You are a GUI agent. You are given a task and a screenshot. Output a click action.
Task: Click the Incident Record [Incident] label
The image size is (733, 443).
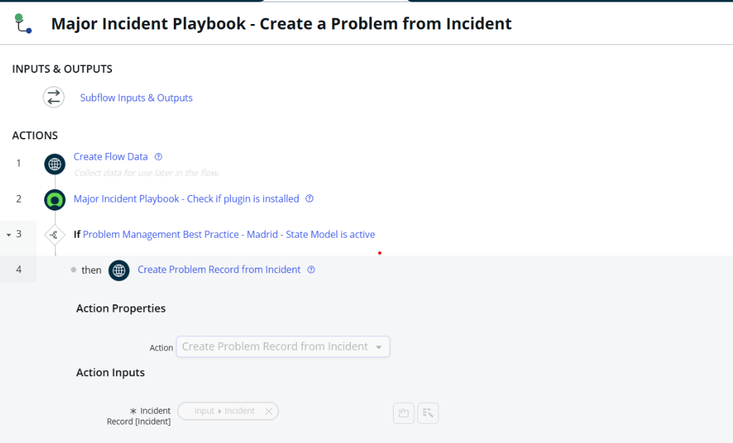click(139, 416)
